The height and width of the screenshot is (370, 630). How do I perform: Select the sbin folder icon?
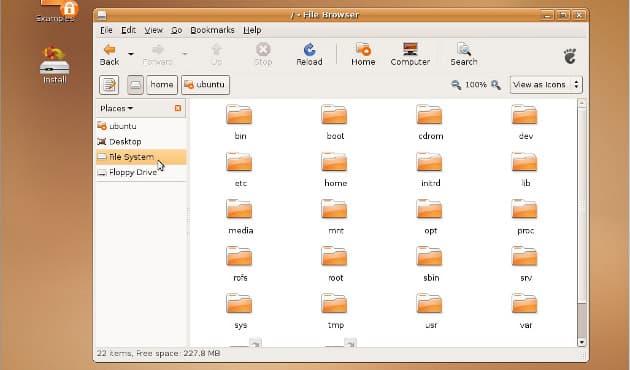point(430,256)
